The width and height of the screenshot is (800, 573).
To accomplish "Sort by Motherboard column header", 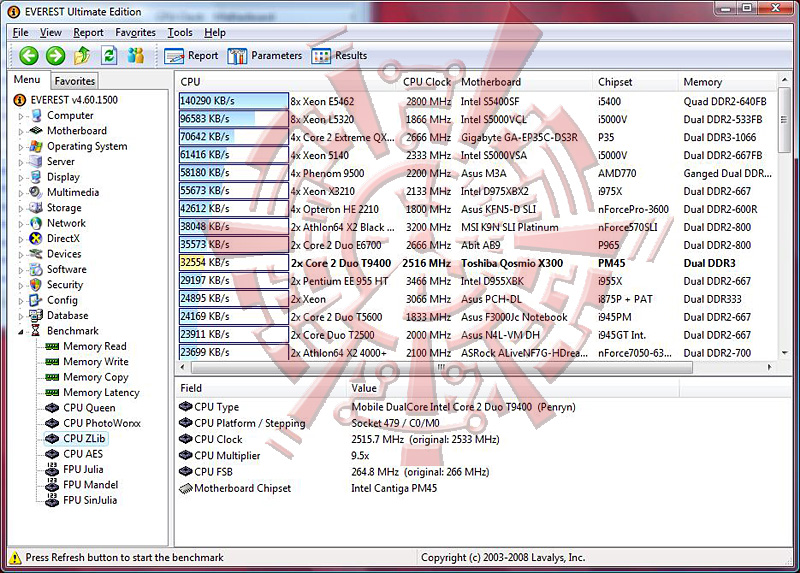I will pyautogui.click(x=525, y=82).
